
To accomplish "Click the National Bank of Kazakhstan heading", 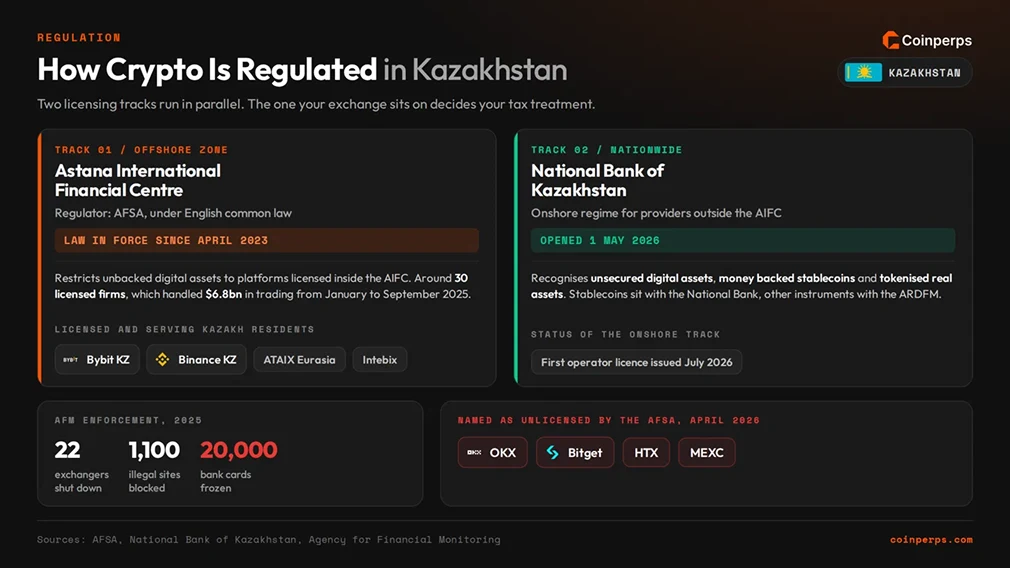I will 597,180.
